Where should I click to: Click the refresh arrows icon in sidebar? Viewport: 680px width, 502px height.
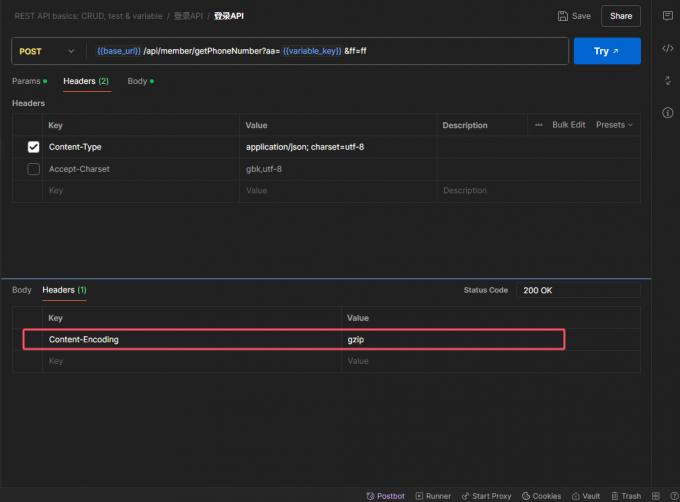(667, 80)
